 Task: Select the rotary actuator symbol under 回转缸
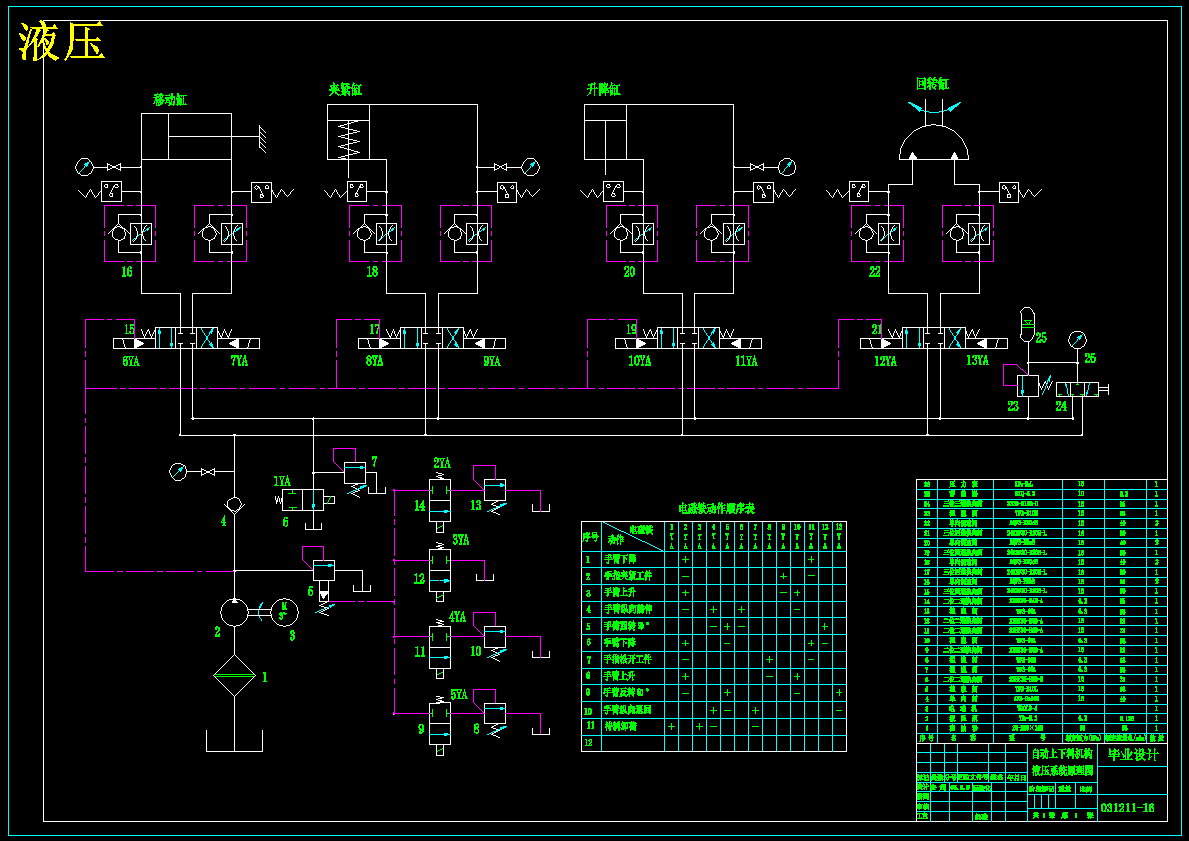coord(933,143)
